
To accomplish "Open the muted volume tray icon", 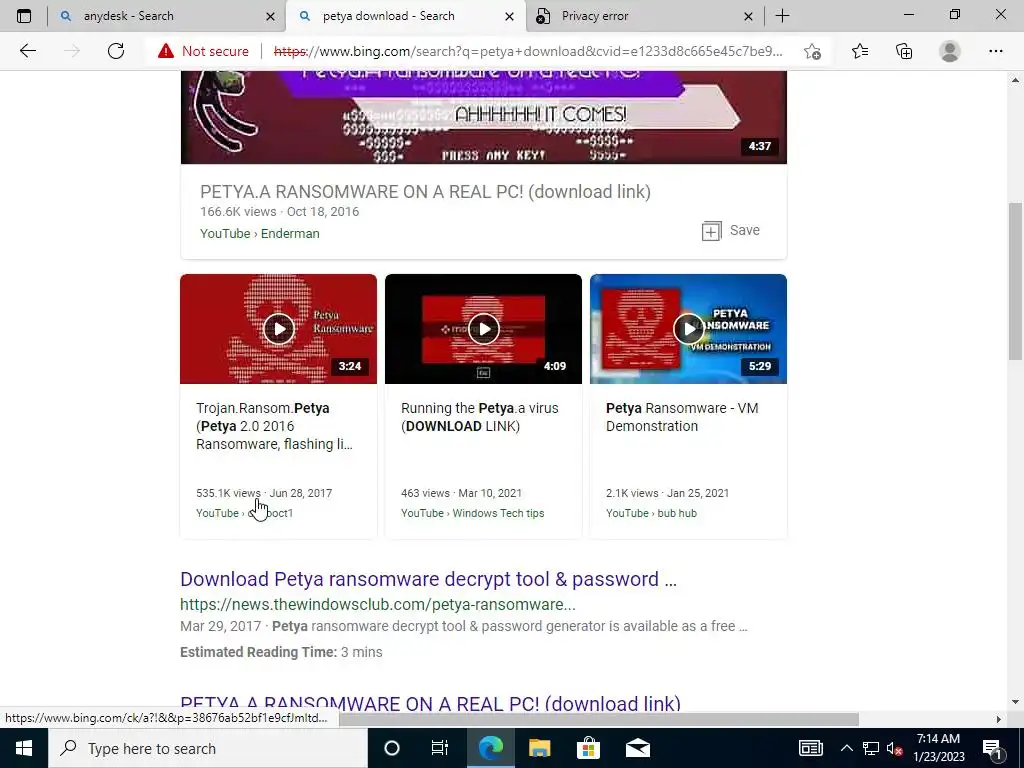I will point(895,748).
